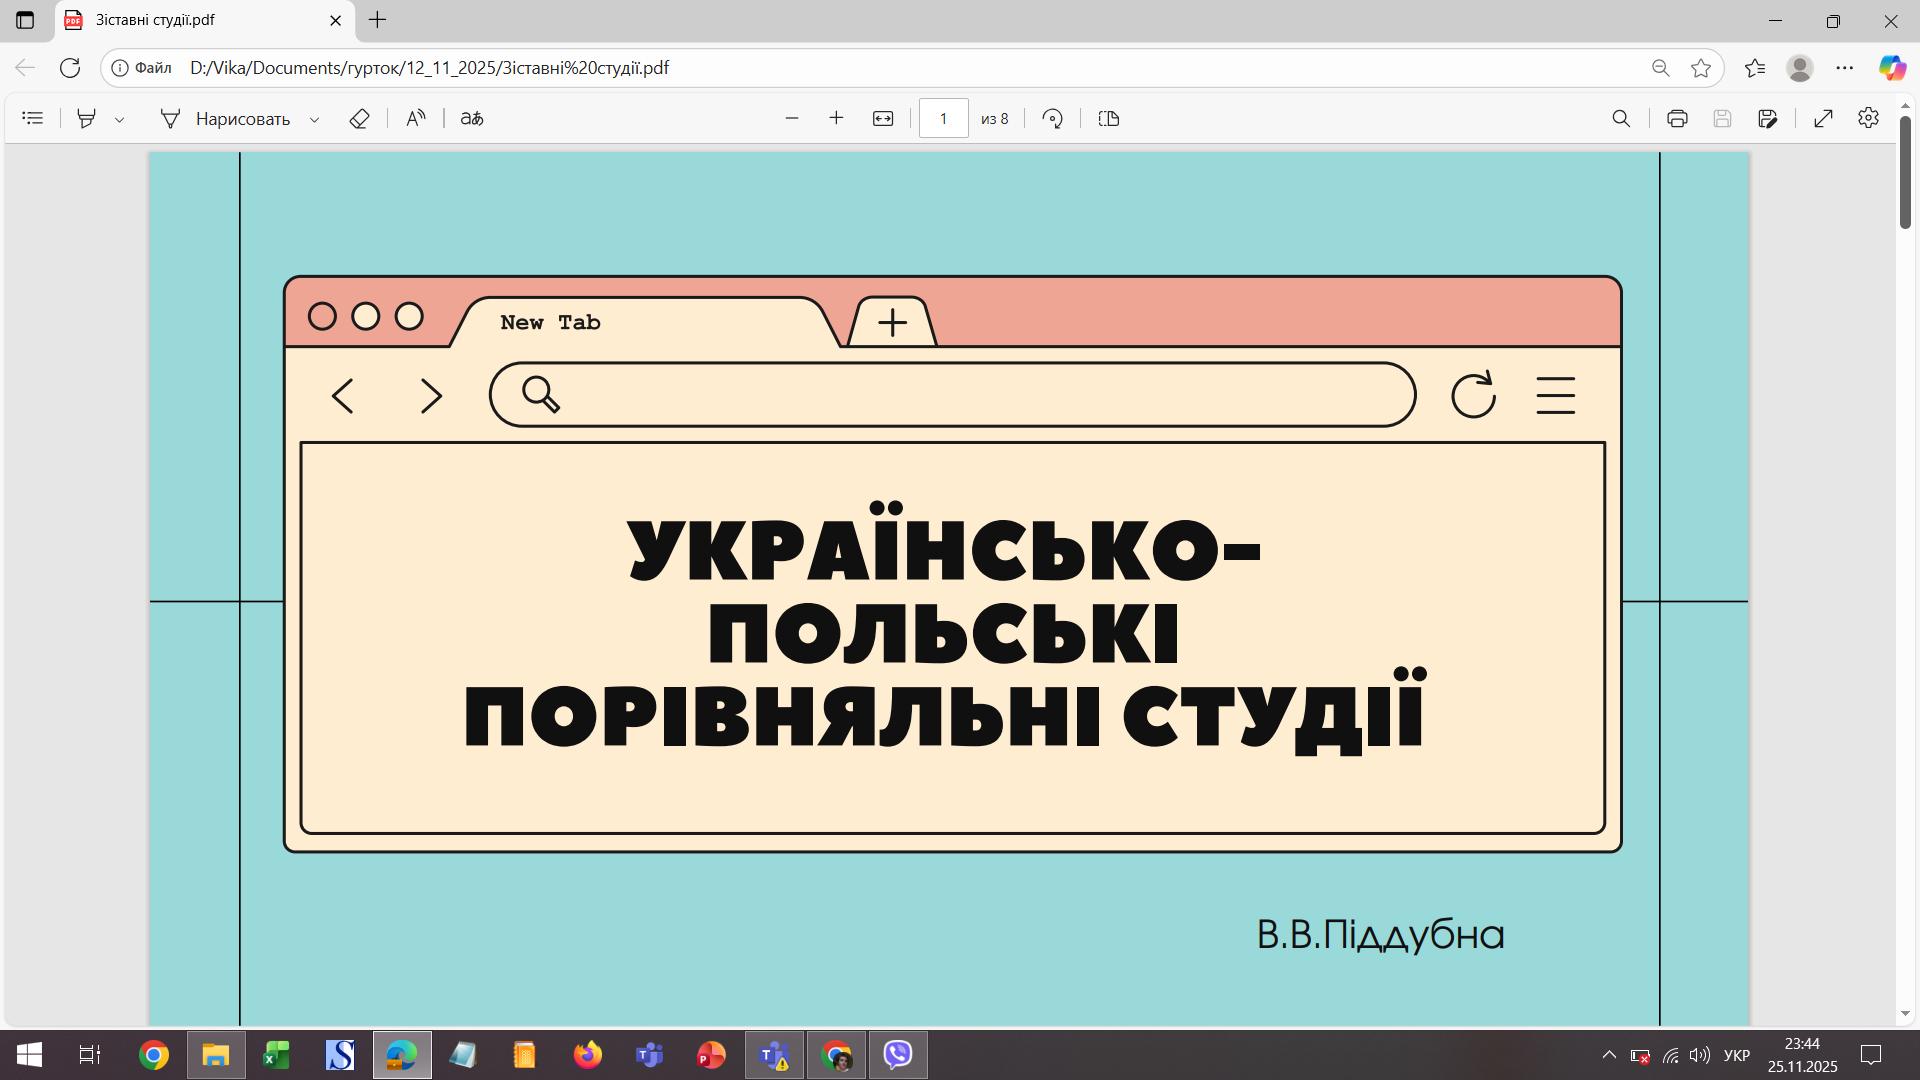Zoom in with the plus button
Viewport: 1920px width, 1080px height.
pyautogui.click(x=836, y=118)
